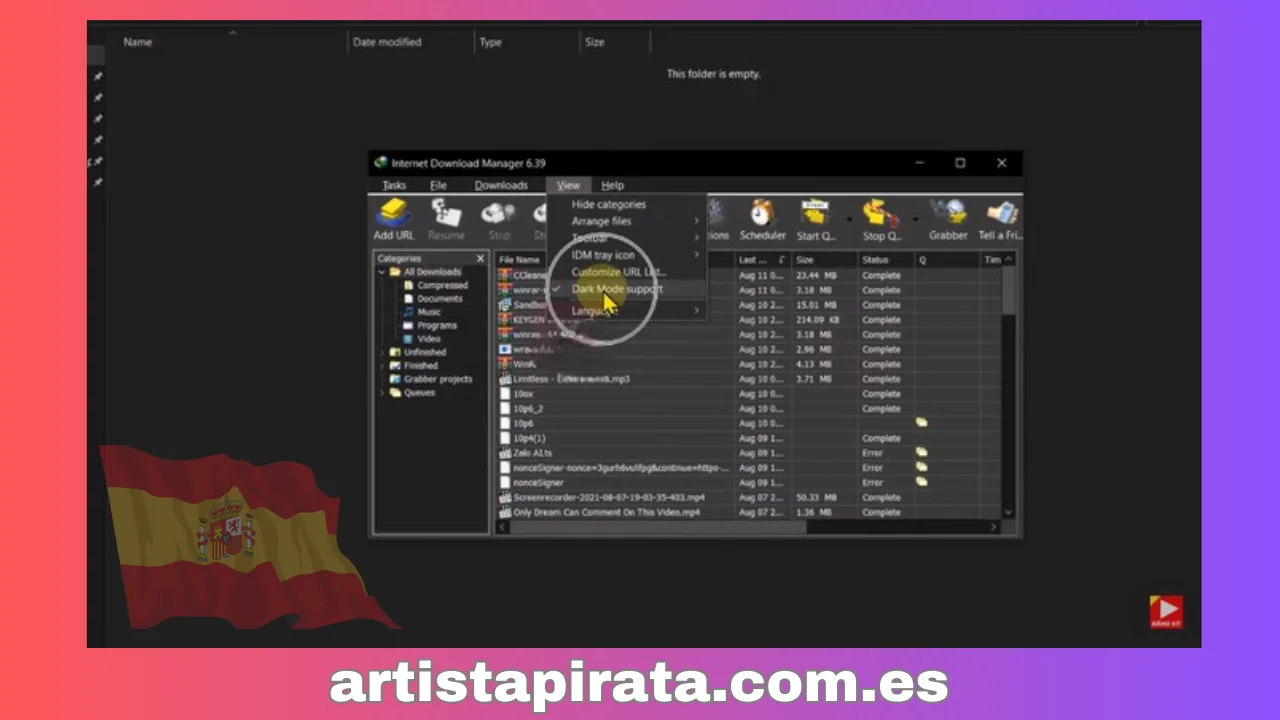Click the queue icon in the Zalo AI.ts row
Viewport: 1280px width, 720px height.
(x=921, y=453)
